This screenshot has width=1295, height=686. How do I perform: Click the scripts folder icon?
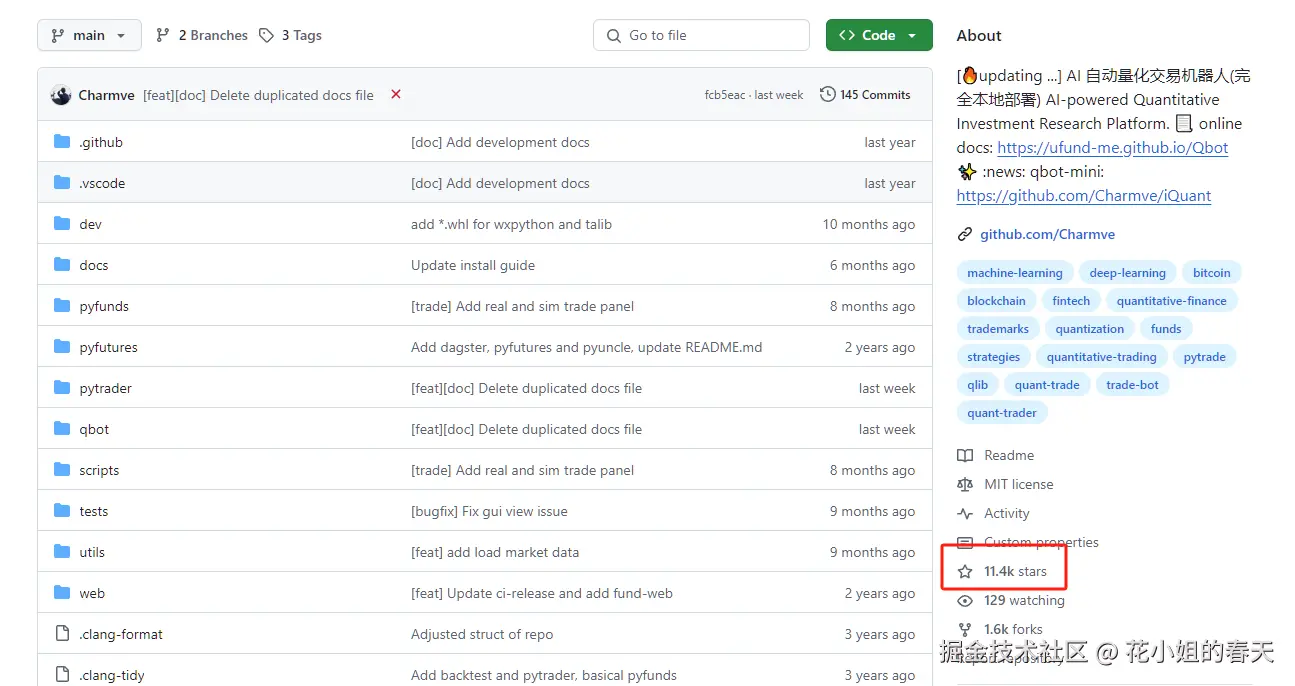(x=62, y=470)
